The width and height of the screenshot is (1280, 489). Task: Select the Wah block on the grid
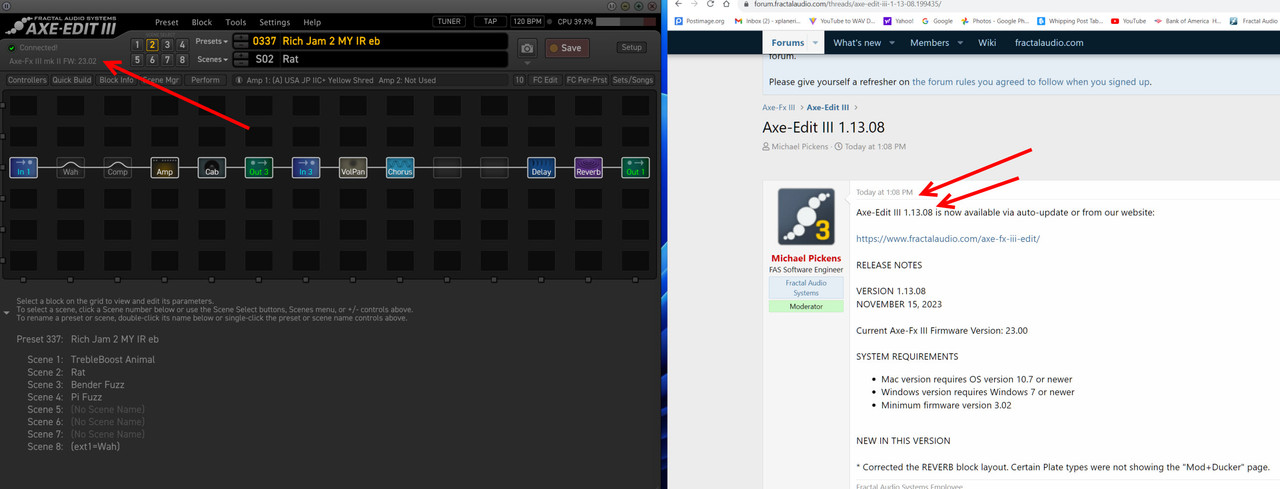(70, 168)
